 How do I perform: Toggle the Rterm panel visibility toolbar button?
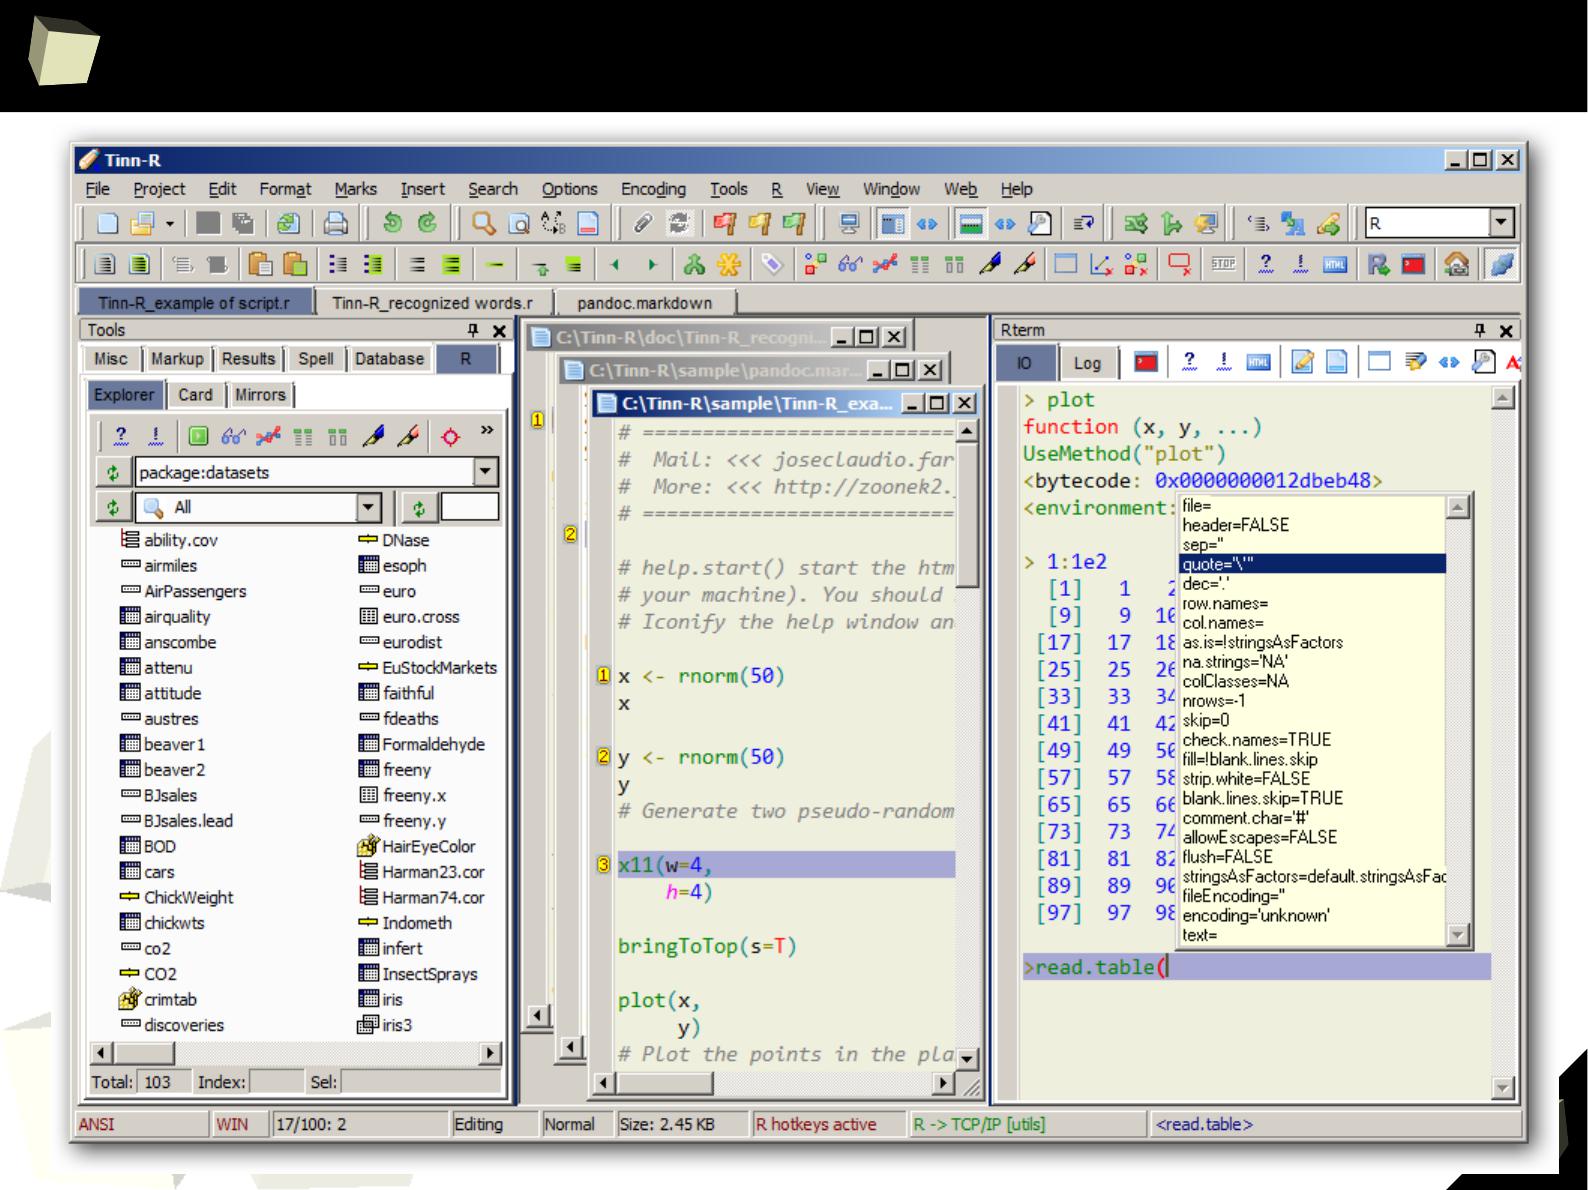(969, 224)
